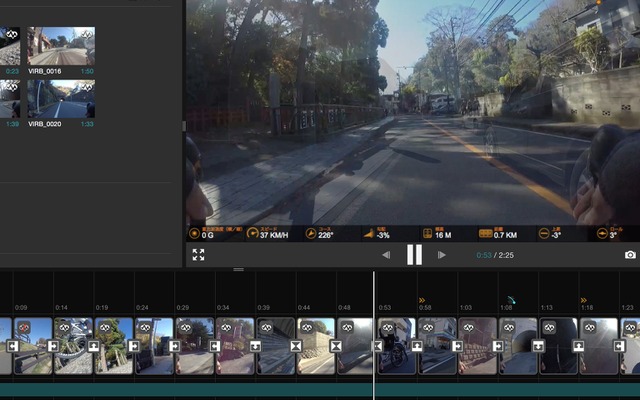Open hourglass transition before 0:44 clip
The width and height of the screenshot is (640, 400).
(x=296, y=346)
